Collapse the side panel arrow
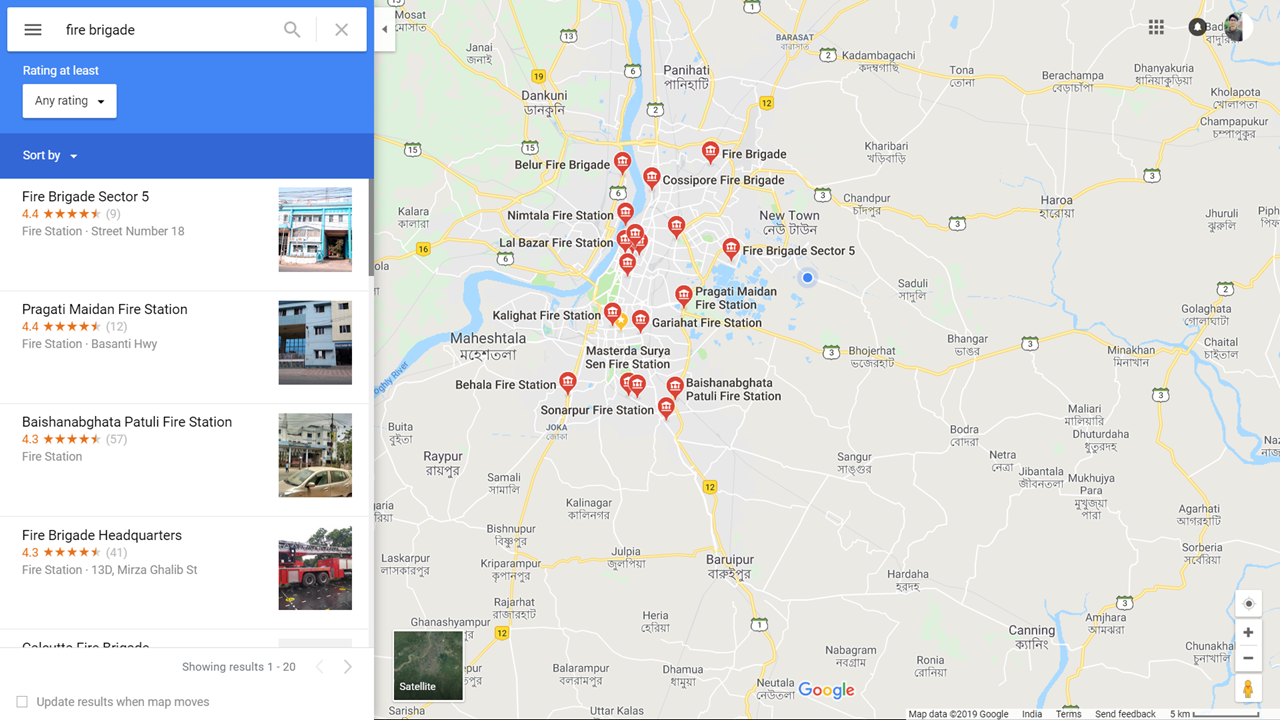 (385, 30)
